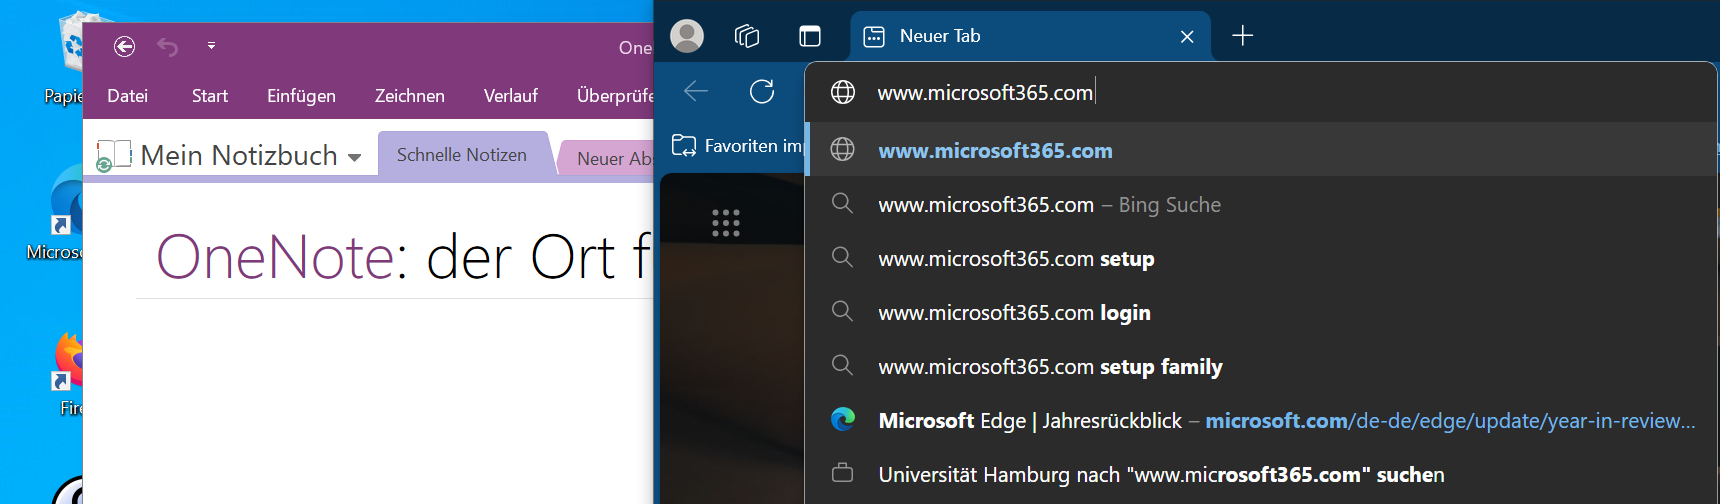
Task: Select the www.microsoft365.com setup family suggestion
Action: coord(1261,366)
